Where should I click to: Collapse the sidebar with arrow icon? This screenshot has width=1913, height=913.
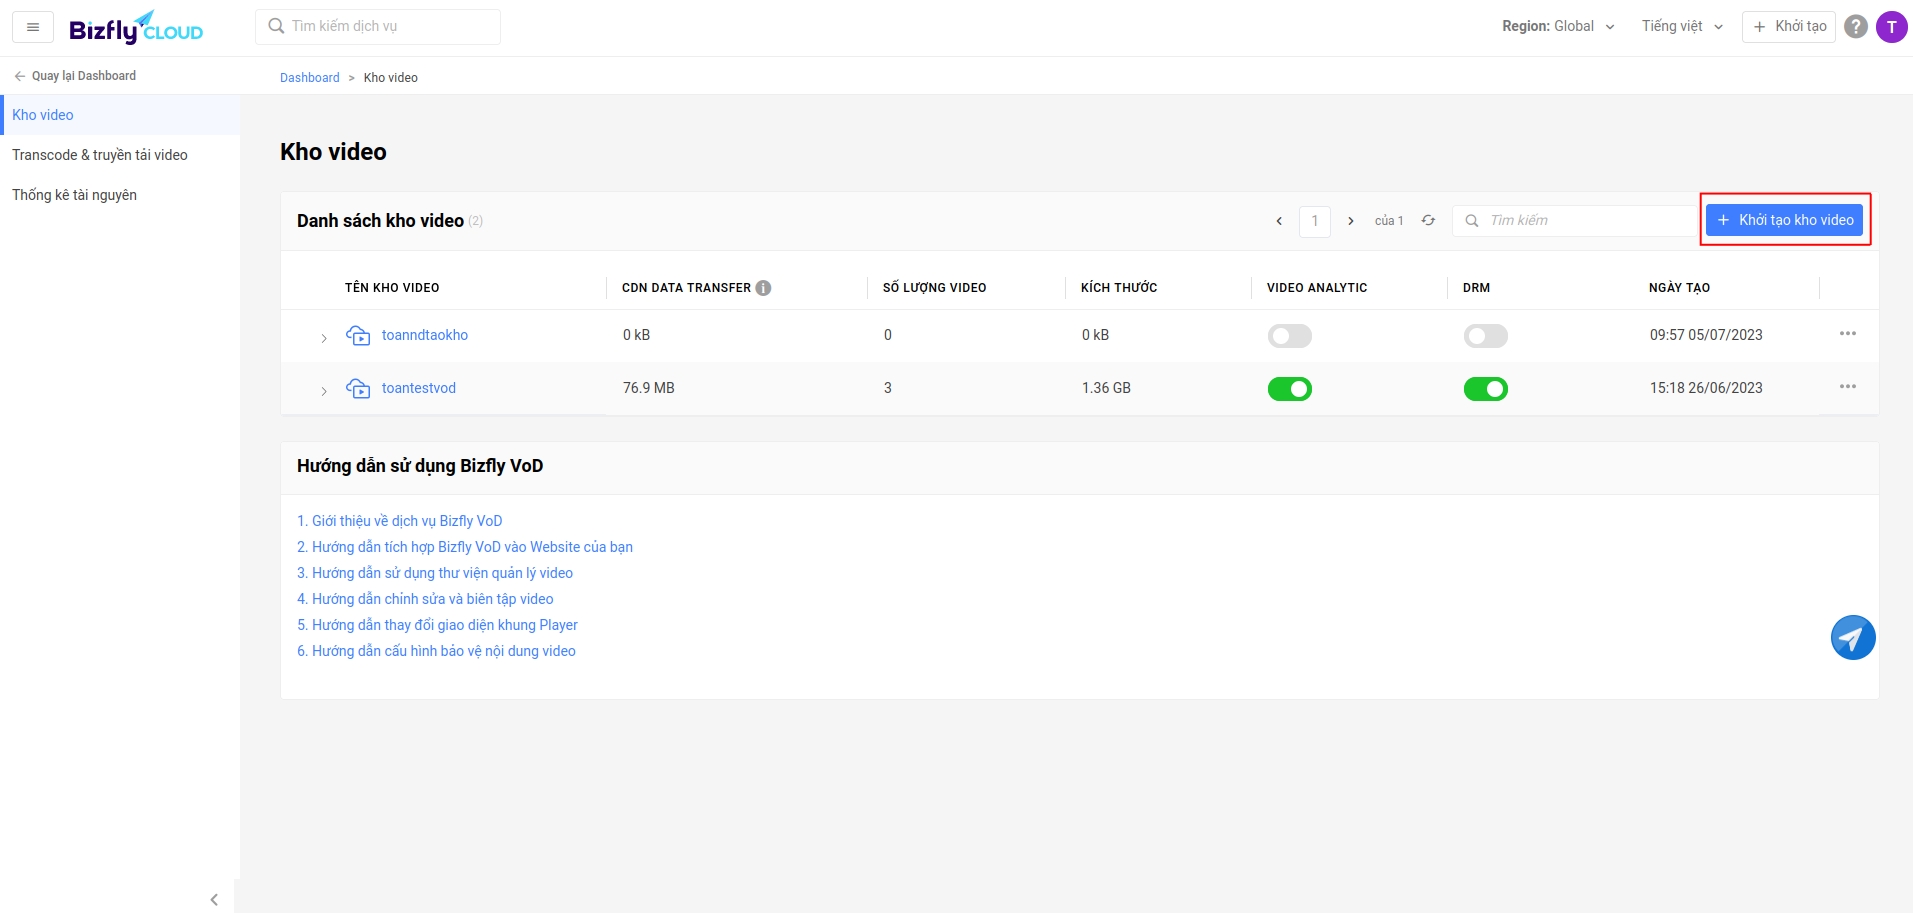point(214,899)
